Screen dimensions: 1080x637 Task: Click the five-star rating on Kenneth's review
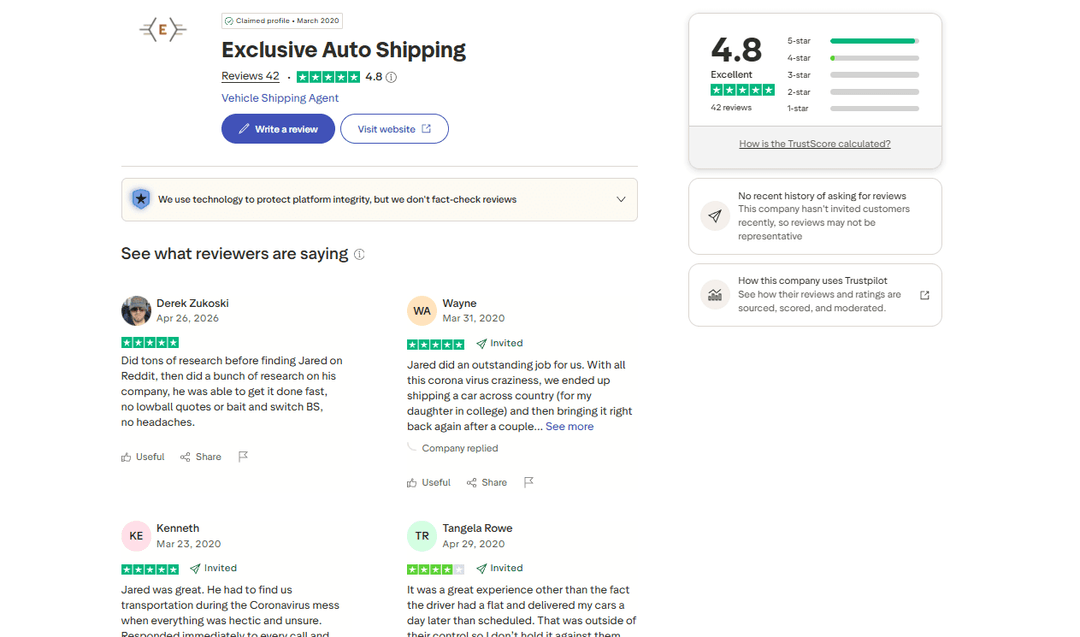tap(150, 570)
